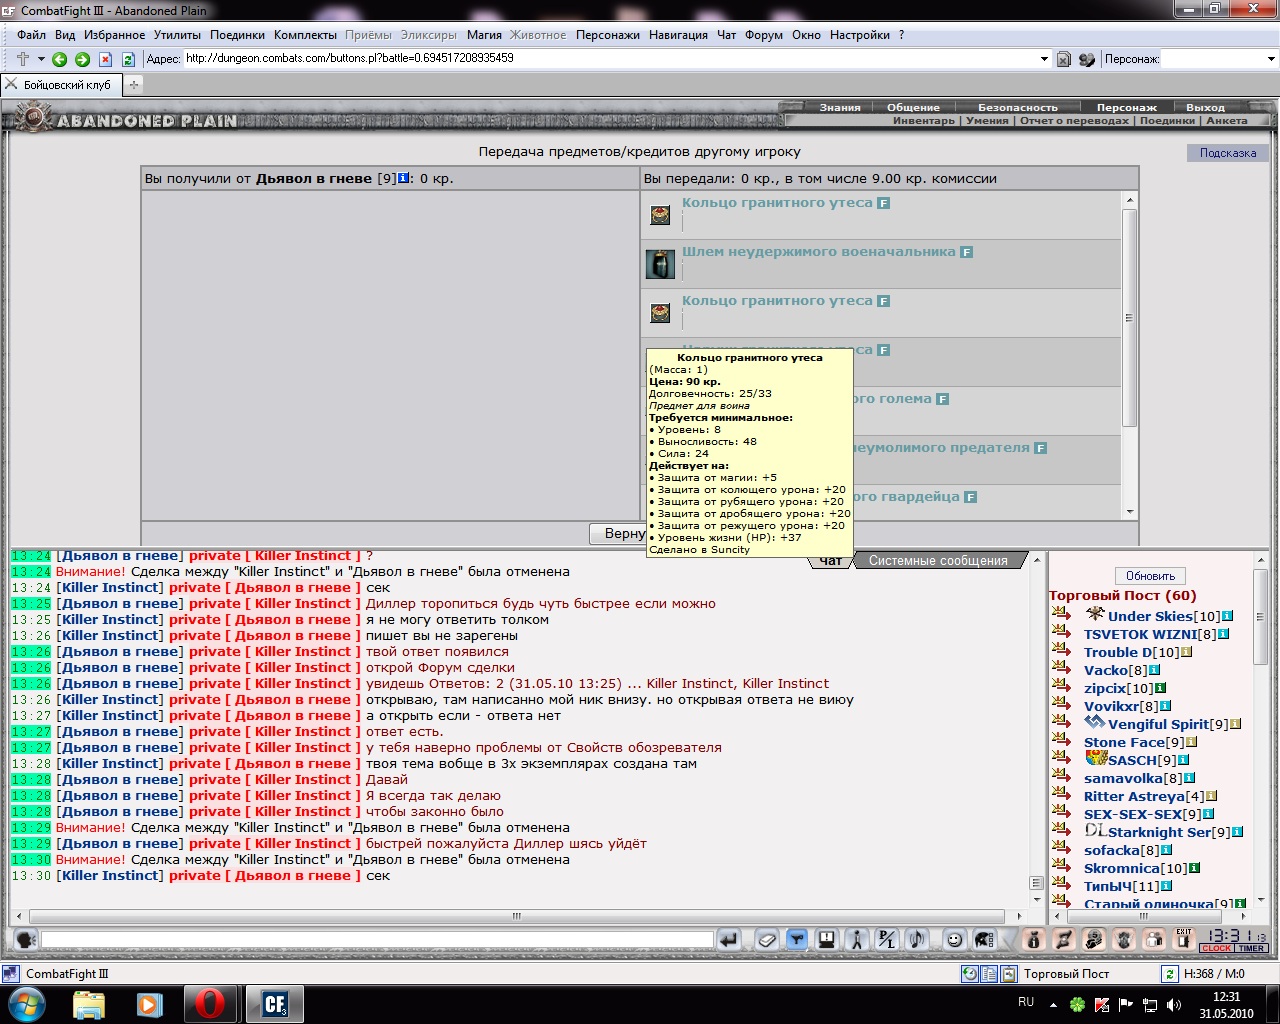Image resolution: width=1280 pixels, height=1024 pixels.
Task: Click the Подсказка hint button
Action: tap(1227, 153)
